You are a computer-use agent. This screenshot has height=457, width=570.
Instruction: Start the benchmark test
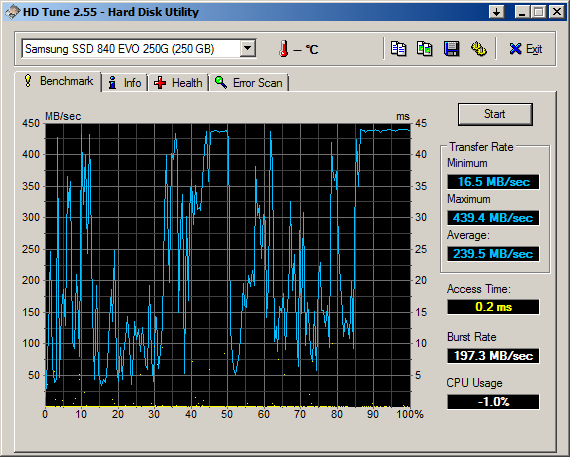(x=495, y=114)
